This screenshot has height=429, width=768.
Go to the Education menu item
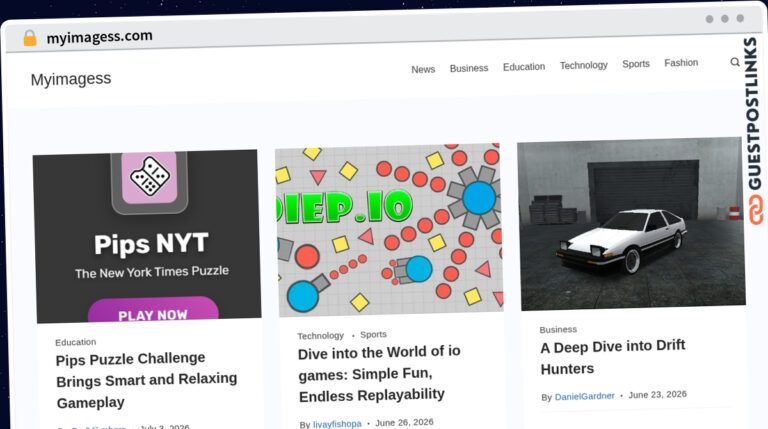pos(524,67)
